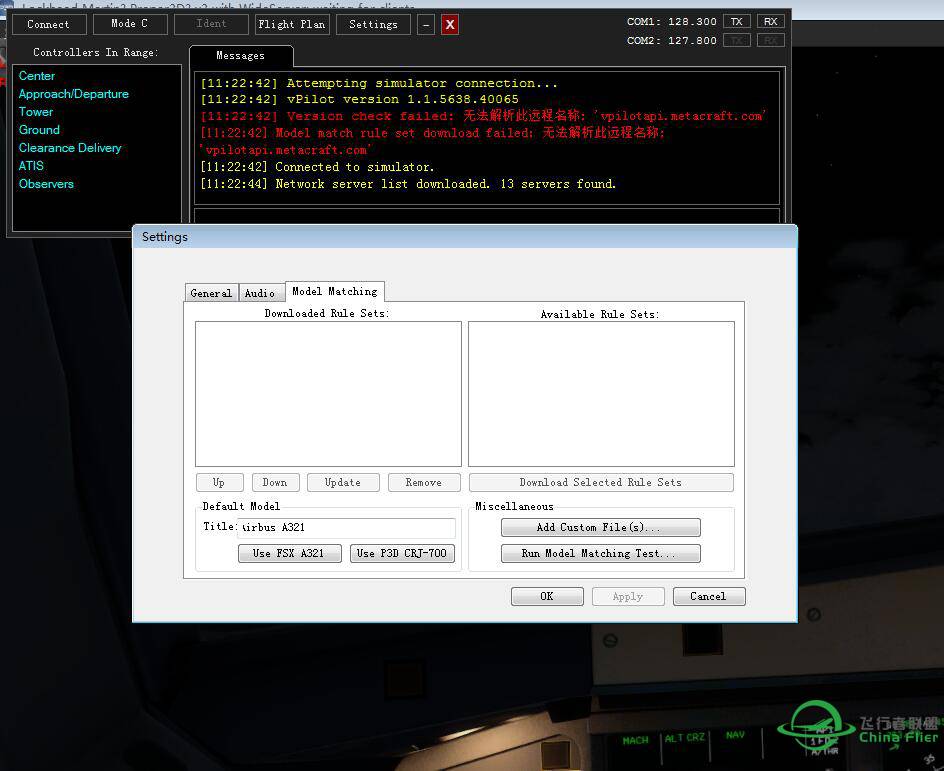Switch to the General settings tab

point(211,293)
